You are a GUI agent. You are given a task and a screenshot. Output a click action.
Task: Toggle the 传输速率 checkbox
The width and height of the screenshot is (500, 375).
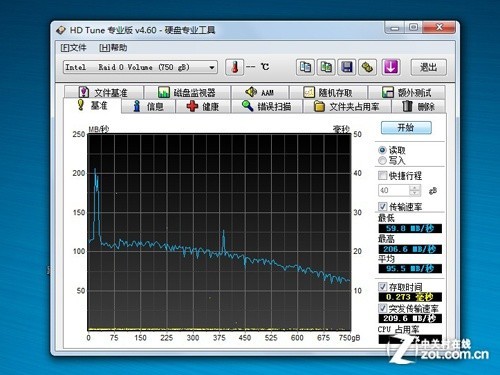point(382,207)
